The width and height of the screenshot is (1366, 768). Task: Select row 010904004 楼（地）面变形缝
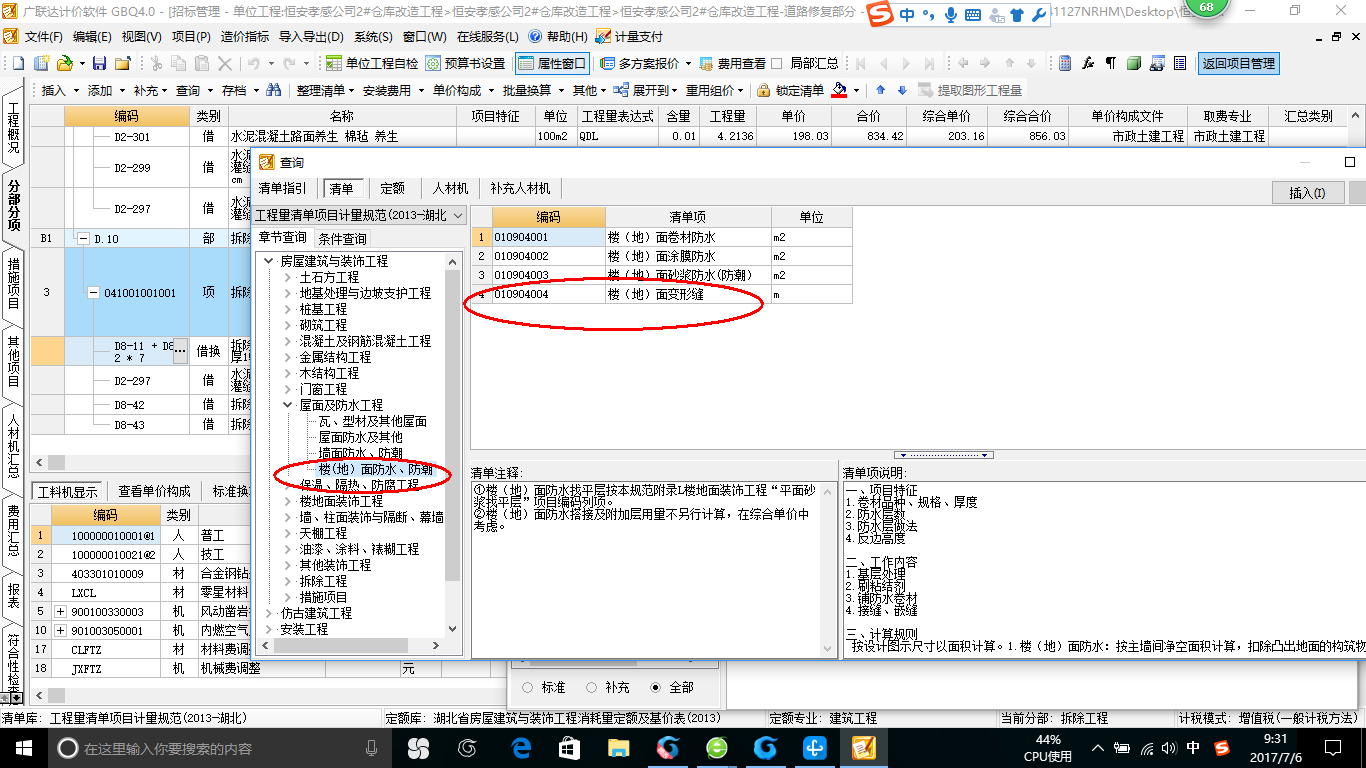point(661,294)
